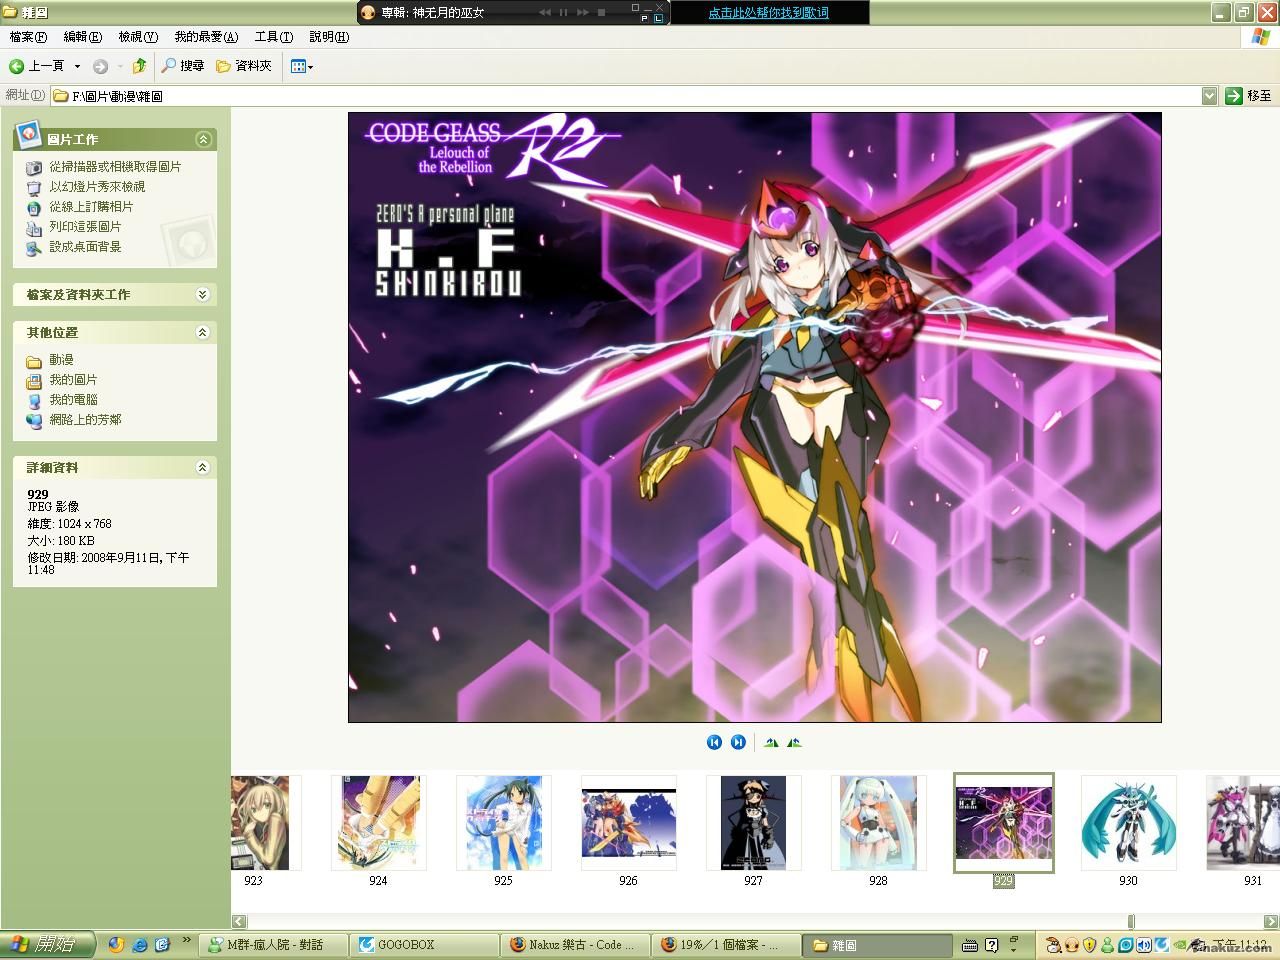1280x960 pixels.
Task: Go back with the 上一頁 button
Action: tap(36, 66)
